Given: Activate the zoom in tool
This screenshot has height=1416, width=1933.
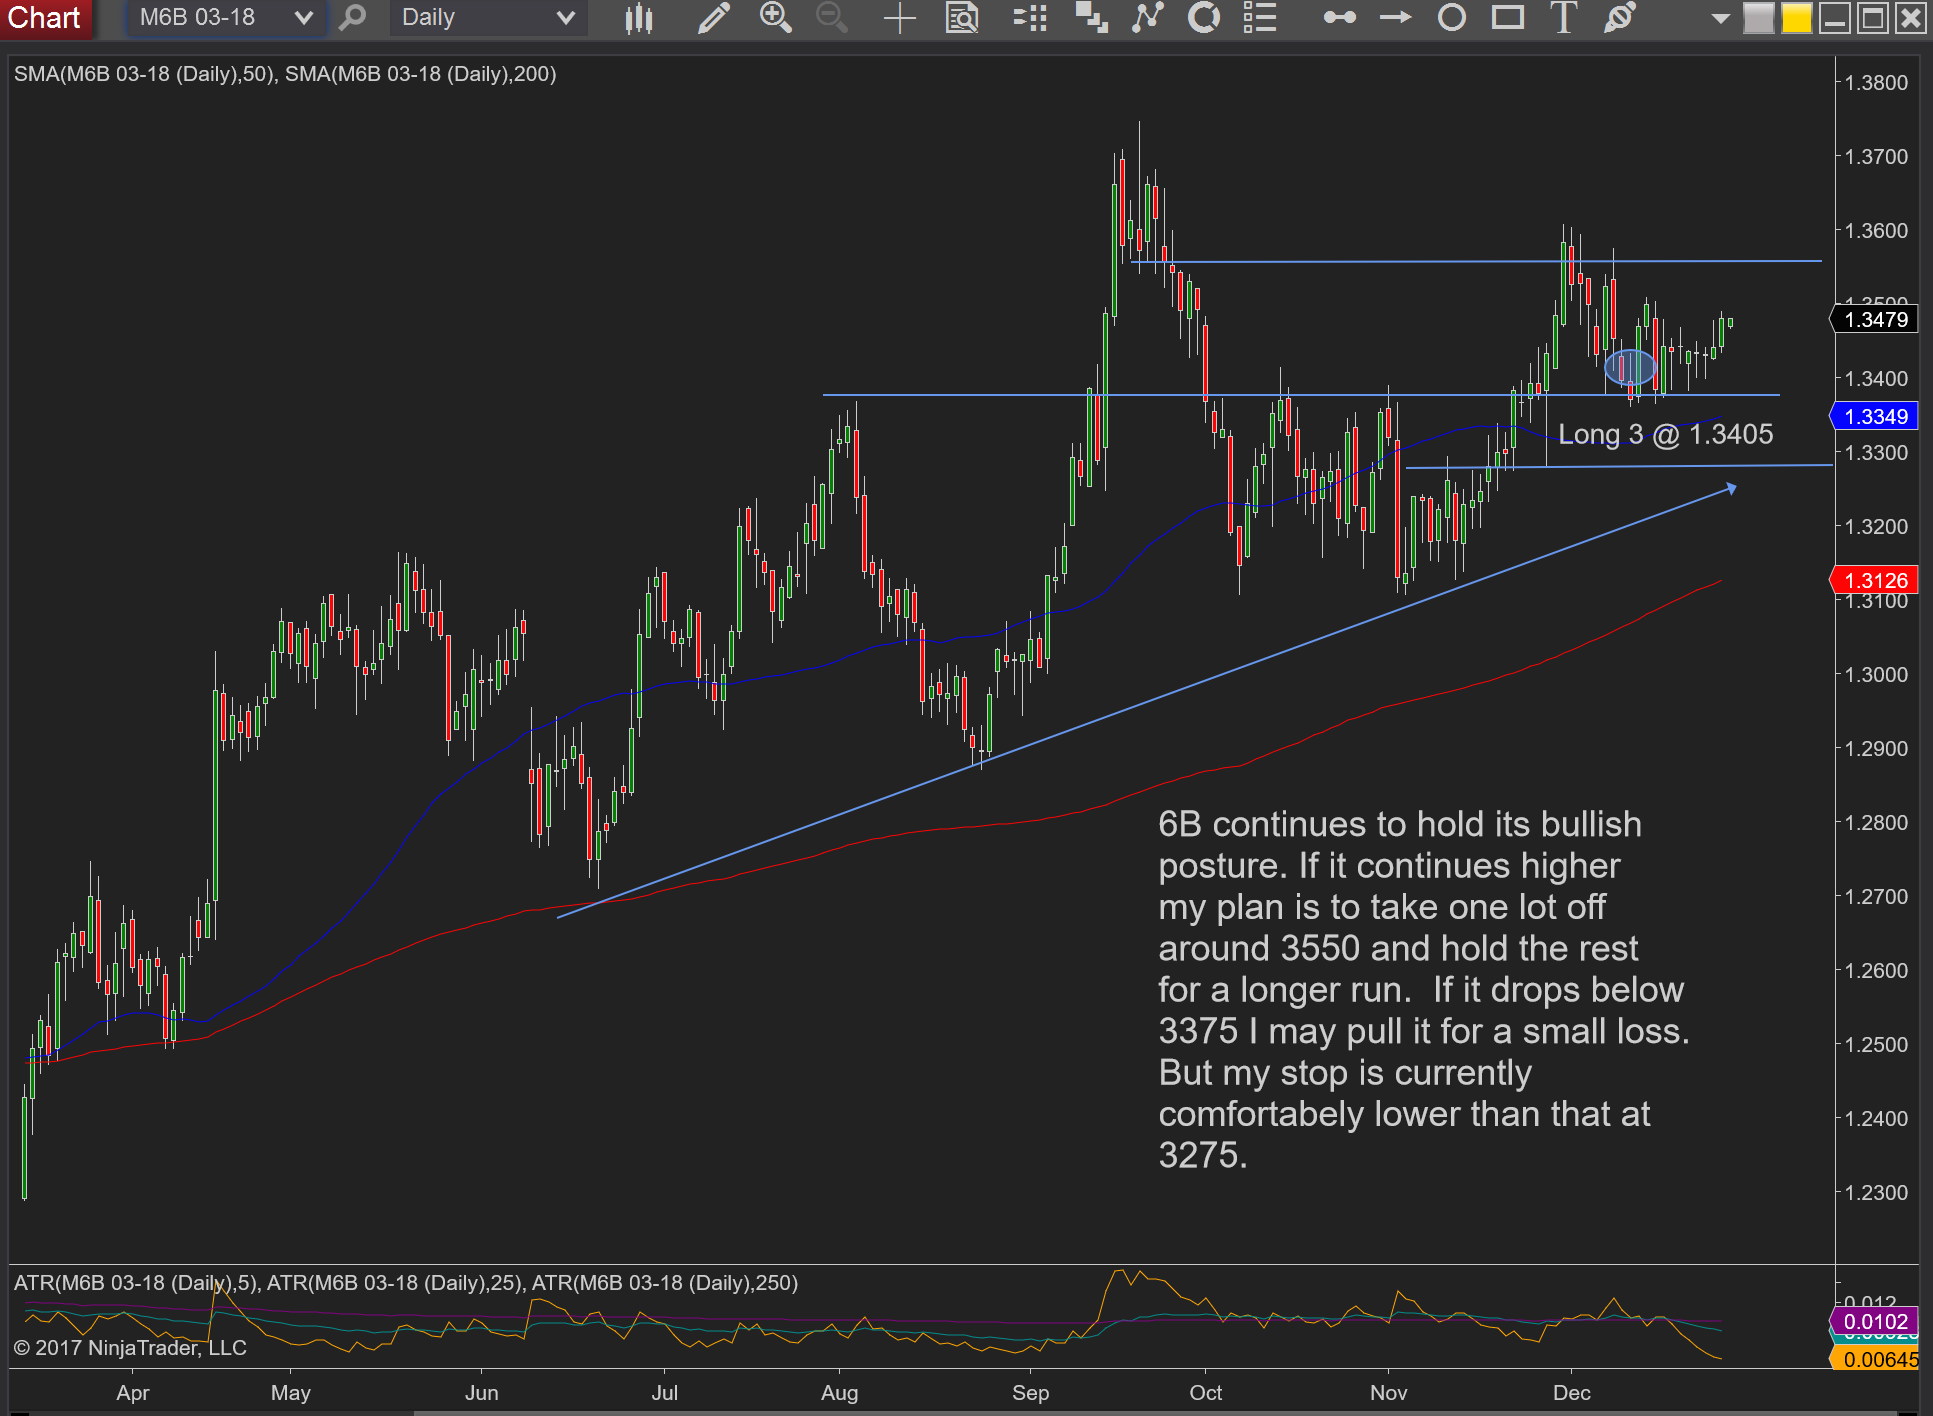Looking at the screenshot, I should click(x=775, y=18).
